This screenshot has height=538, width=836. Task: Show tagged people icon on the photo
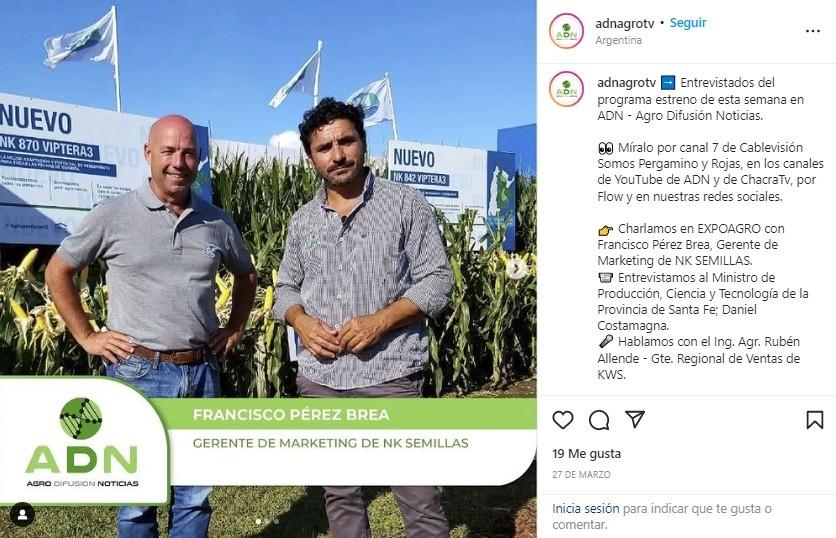[x=22, y=515]
